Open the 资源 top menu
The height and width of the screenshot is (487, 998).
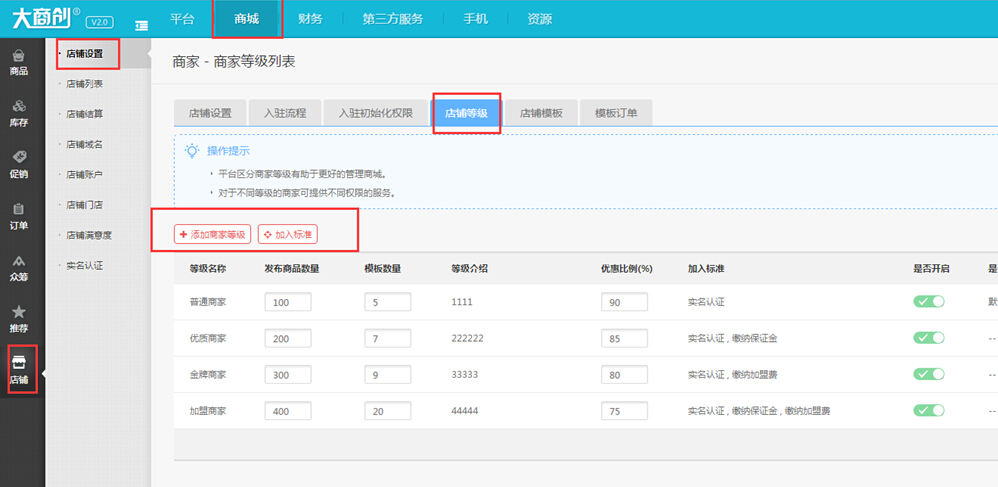pyautogui.click(x=539, y=19)
